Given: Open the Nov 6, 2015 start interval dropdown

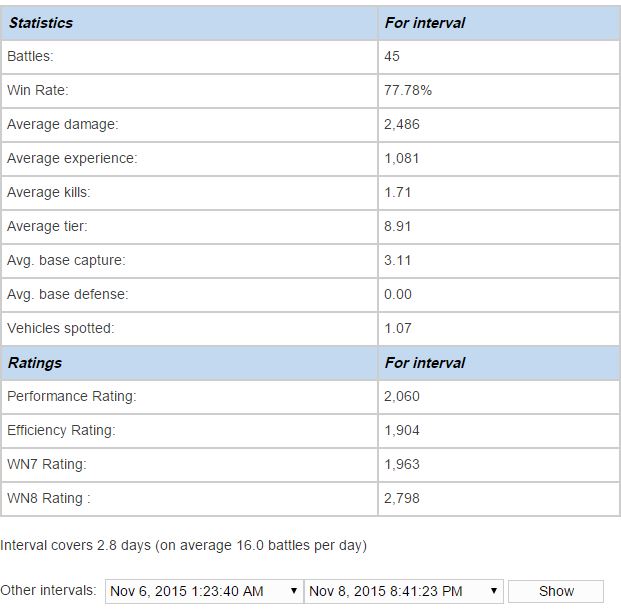Looking at the screenshot, I should click(x=203, y=591).
